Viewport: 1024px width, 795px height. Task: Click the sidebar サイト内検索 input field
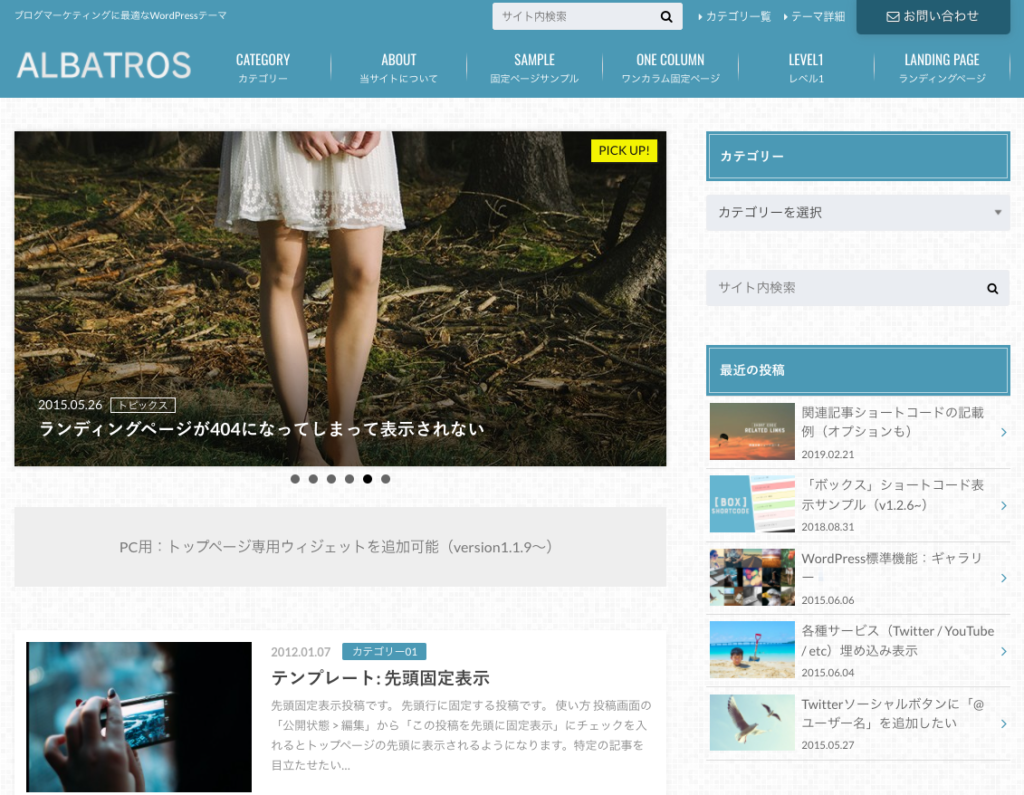[840, 288]
